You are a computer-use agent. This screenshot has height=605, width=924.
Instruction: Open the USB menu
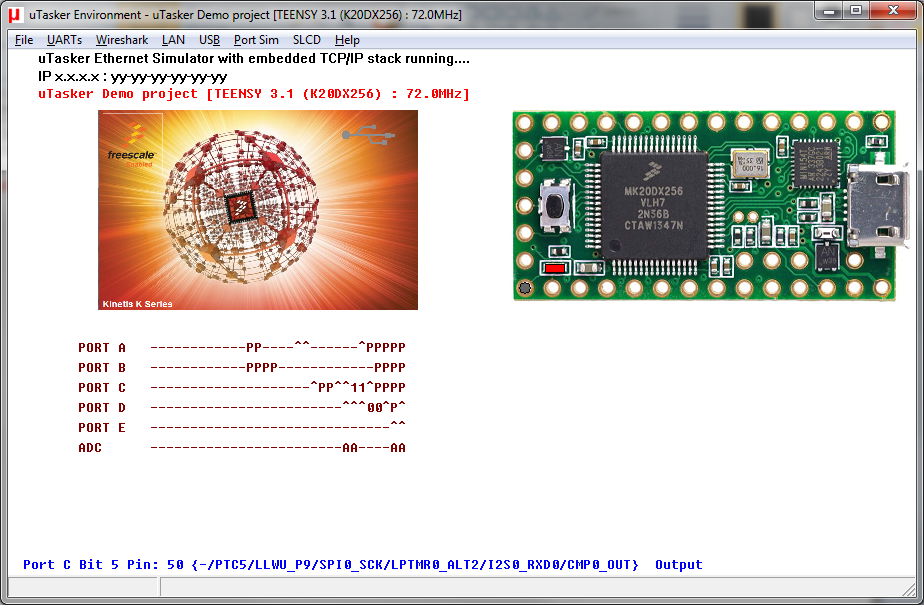point(209,40)
